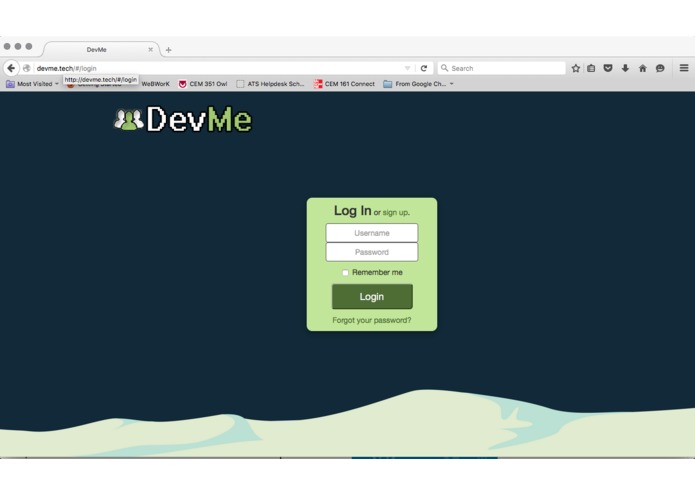695x494 pixels.
Task: Click the search magnifier icon
Action: [444, 68]
